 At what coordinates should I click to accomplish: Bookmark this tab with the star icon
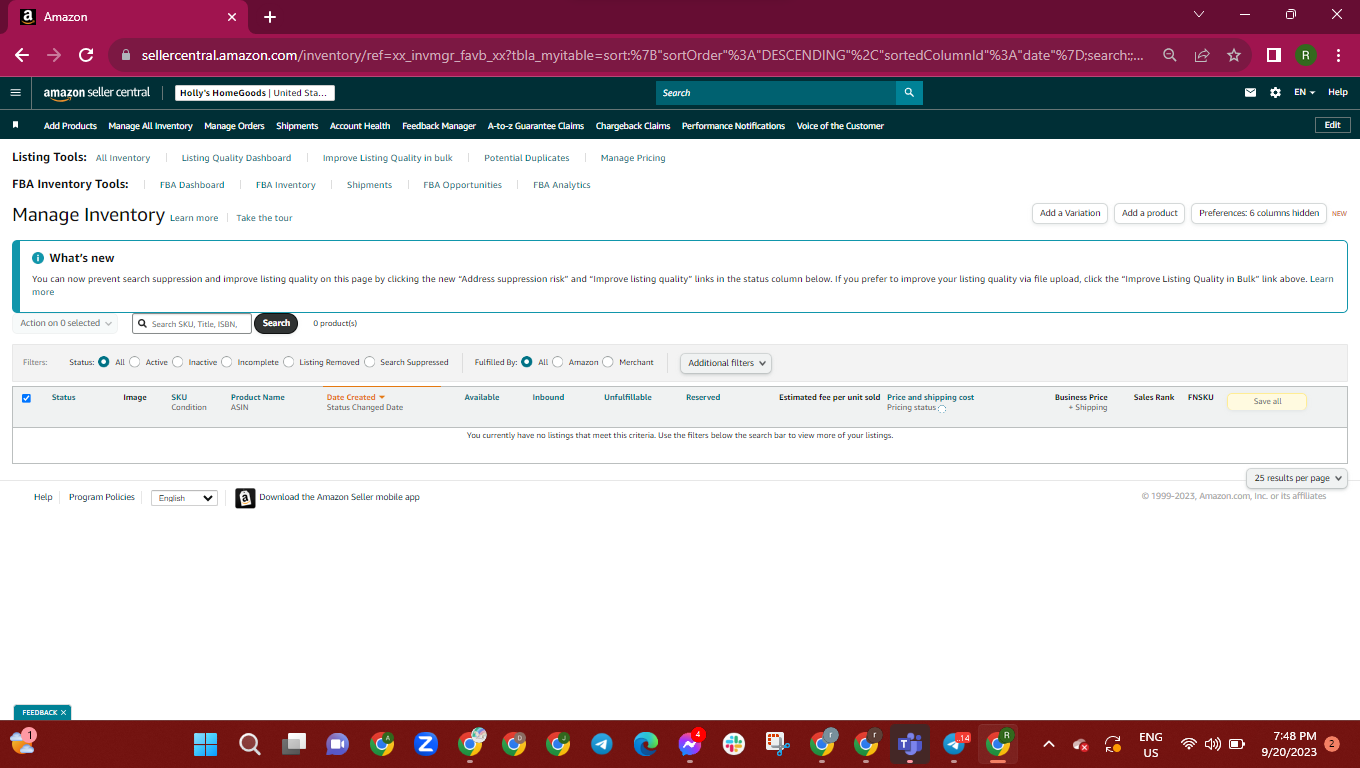point(1234,55)
